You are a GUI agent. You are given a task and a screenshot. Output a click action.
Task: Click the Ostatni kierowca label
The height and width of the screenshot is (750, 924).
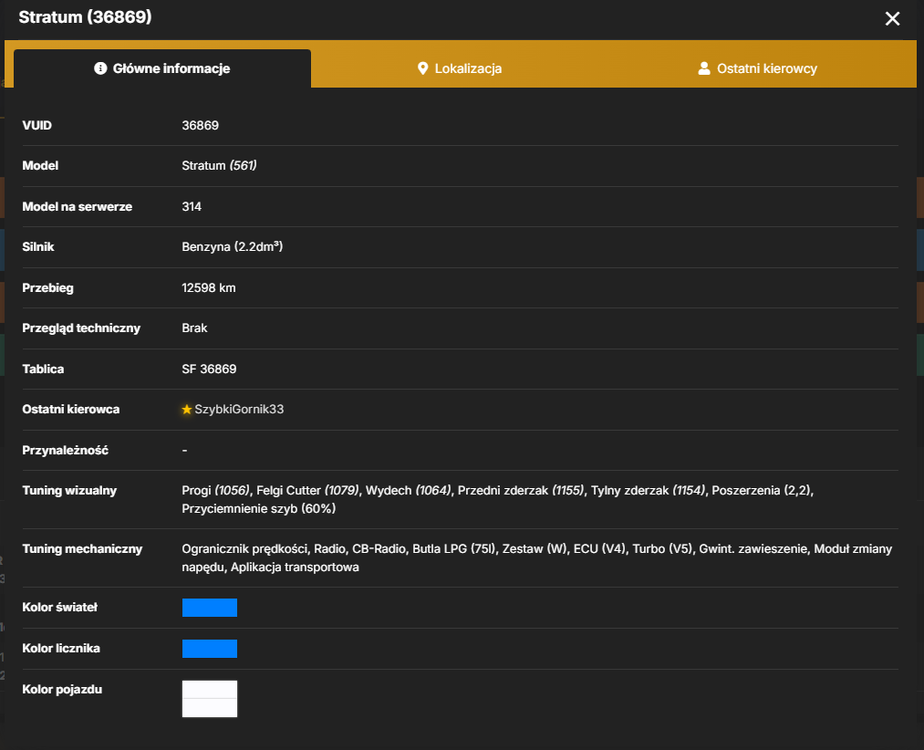pos(71,409)
